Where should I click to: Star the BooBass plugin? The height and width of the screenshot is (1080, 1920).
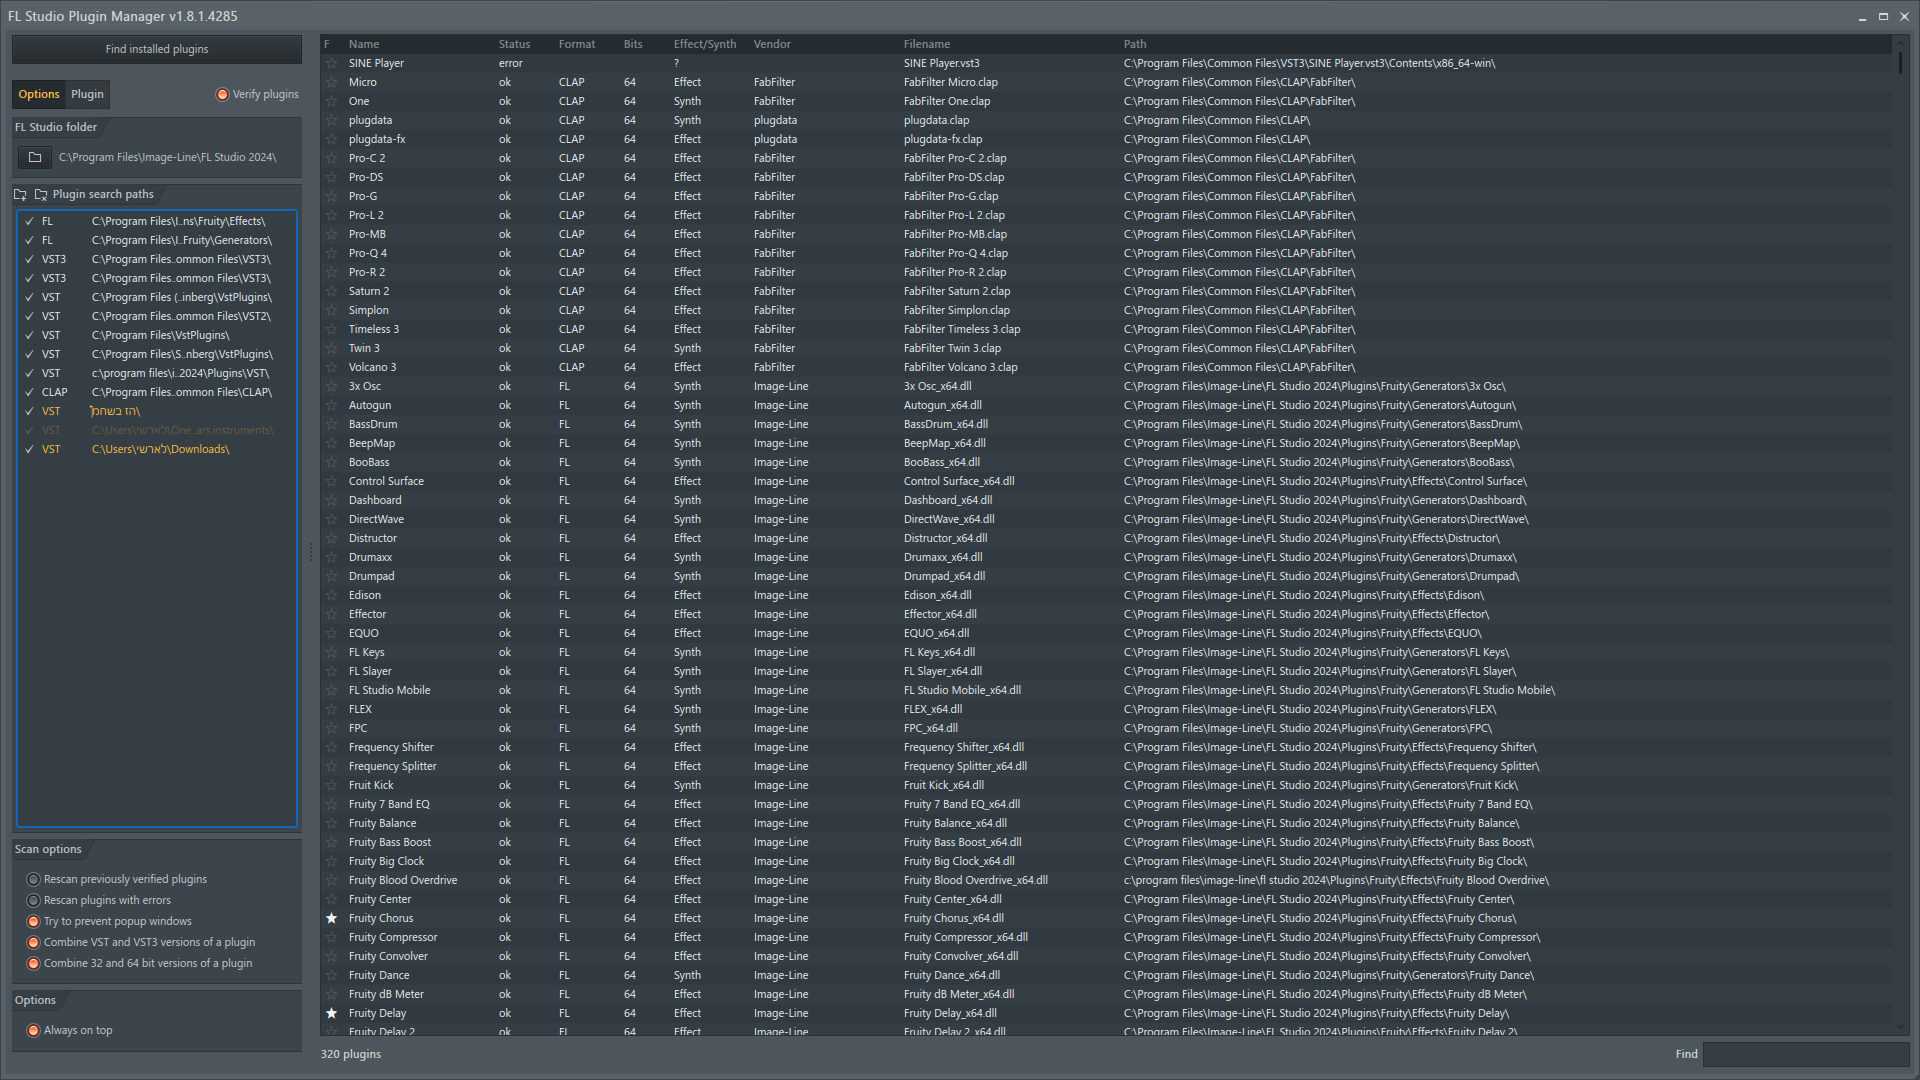(x=332, y=462)
